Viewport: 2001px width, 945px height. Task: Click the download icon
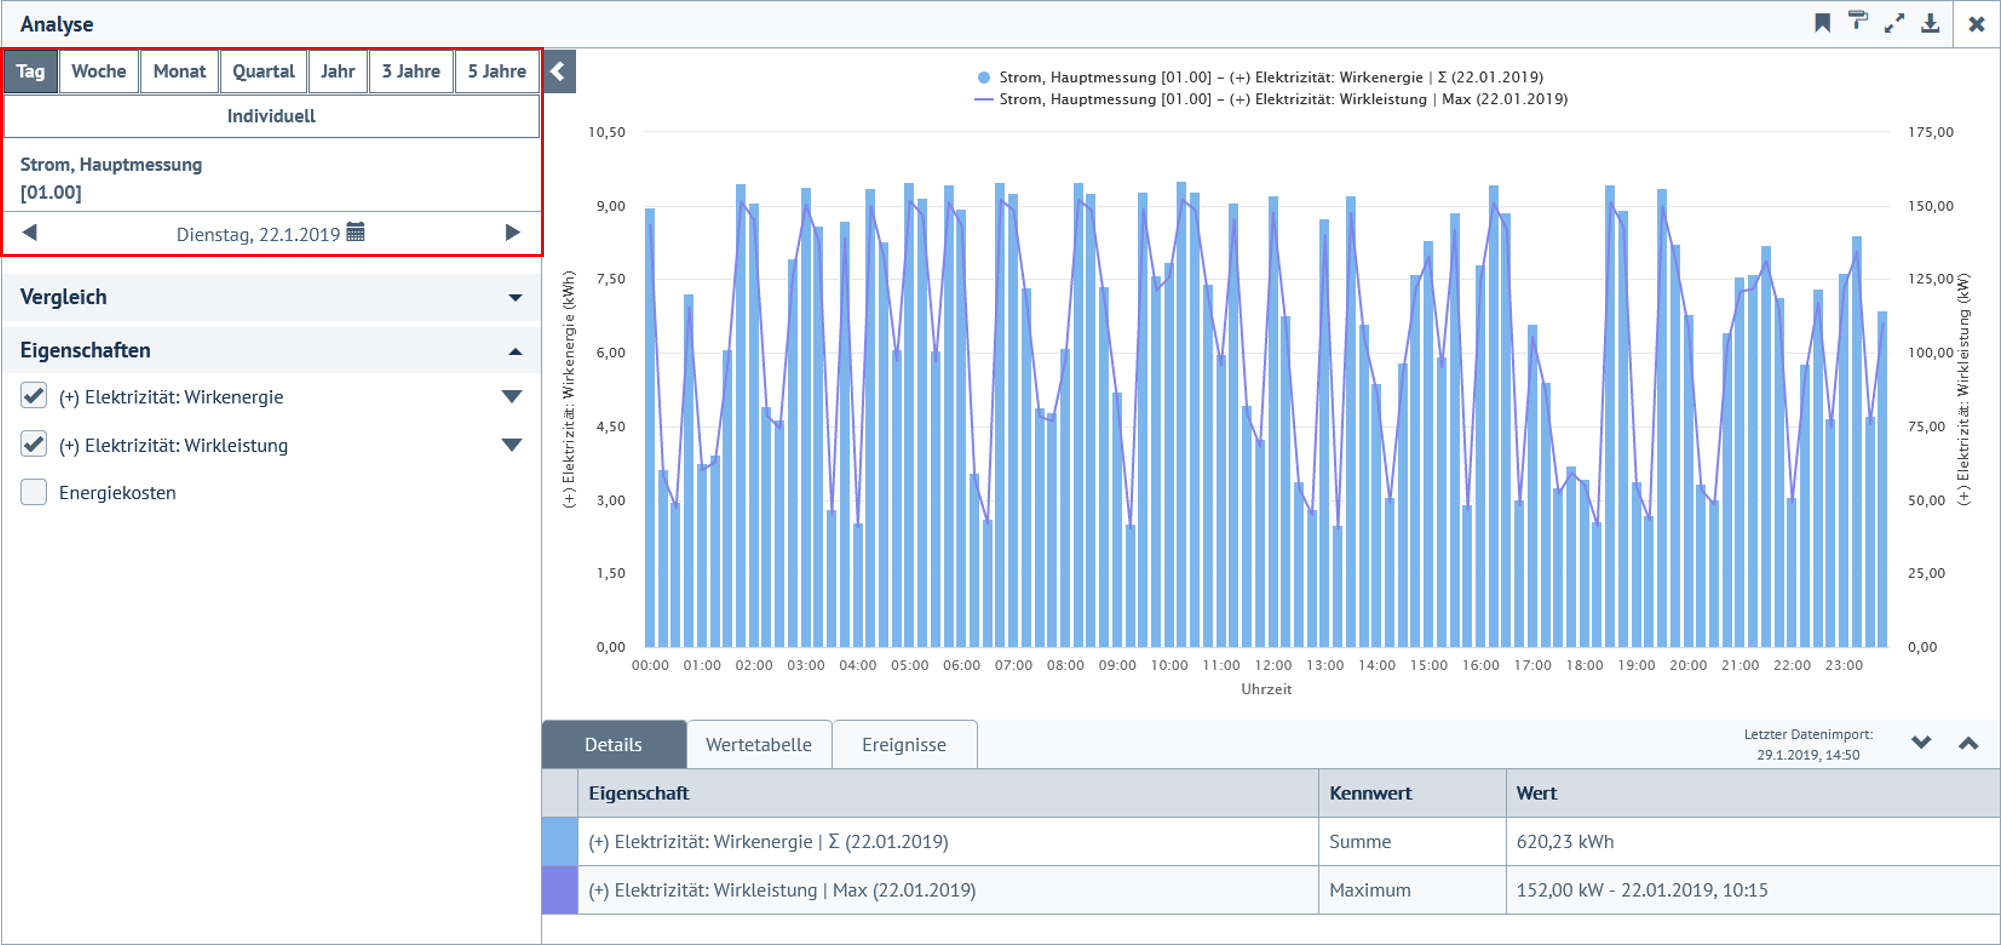click(1930, 23)
